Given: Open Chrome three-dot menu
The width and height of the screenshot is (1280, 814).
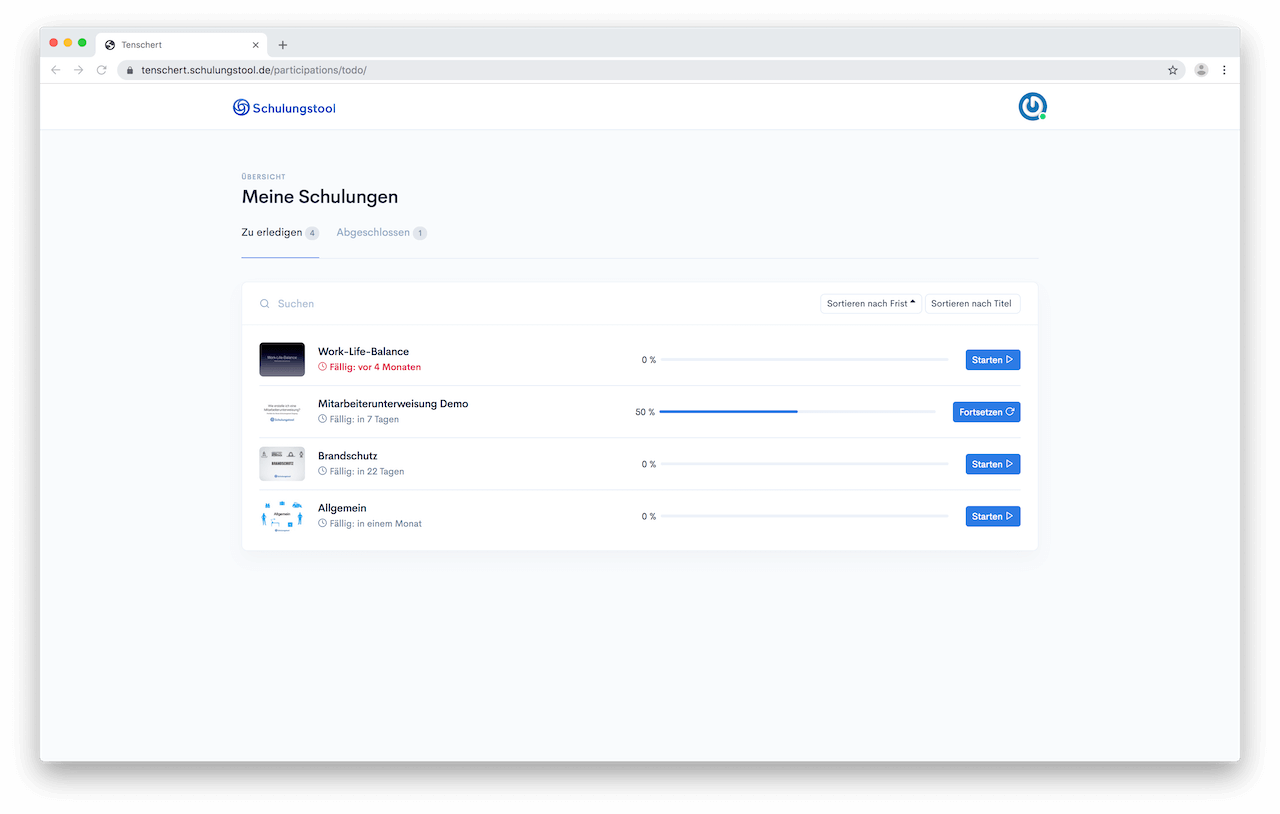Looking at the screenshot, I should (x=1224, y=70).
